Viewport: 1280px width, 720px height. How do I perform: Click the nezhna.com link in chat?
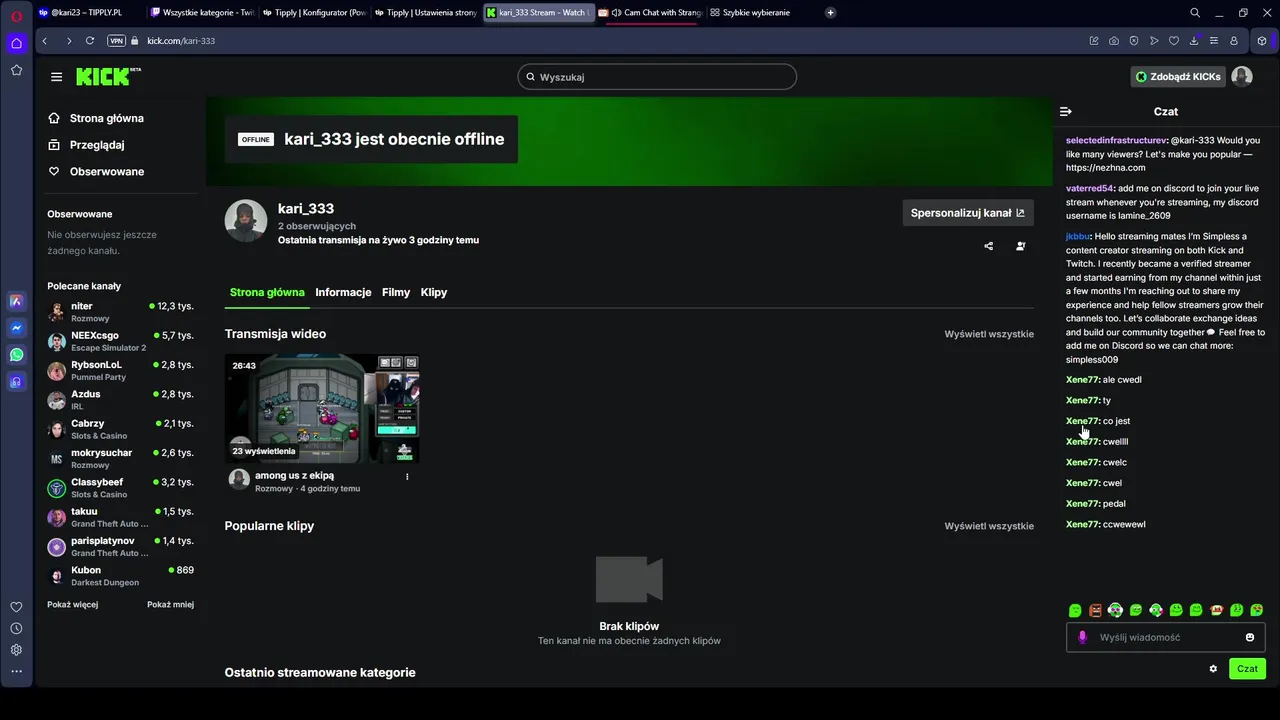coord(1106,168)
